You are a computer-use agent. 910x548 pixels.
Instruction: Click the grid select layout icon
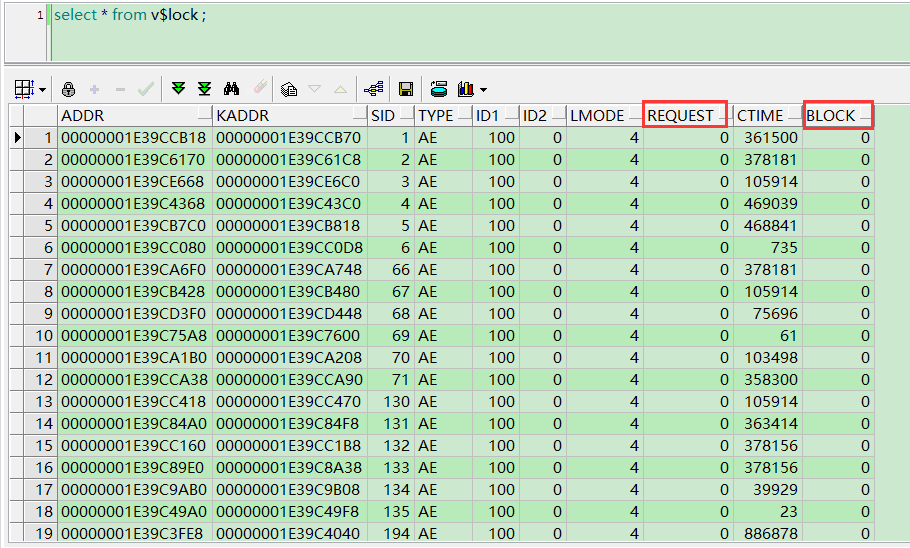pyautogui.click(x=23, y=89)
